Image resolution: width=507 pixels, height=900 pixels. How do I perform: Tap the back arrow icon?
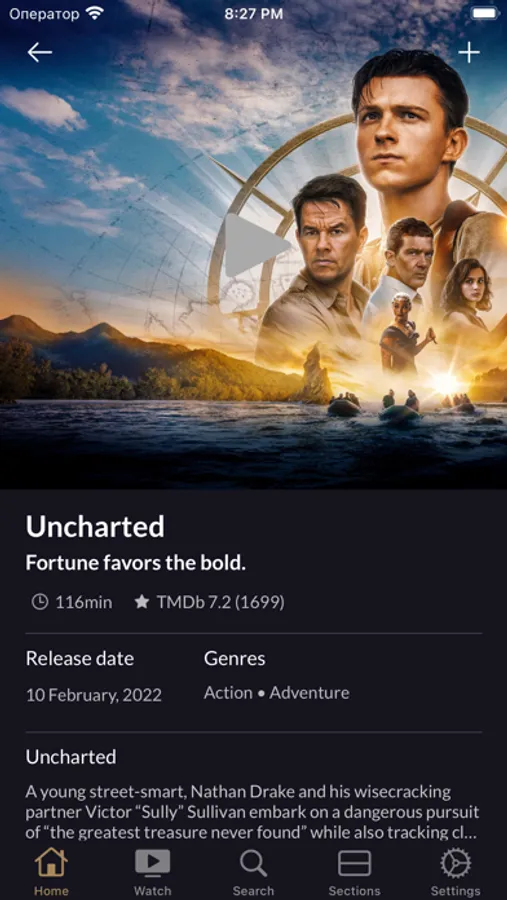(40, 53)
